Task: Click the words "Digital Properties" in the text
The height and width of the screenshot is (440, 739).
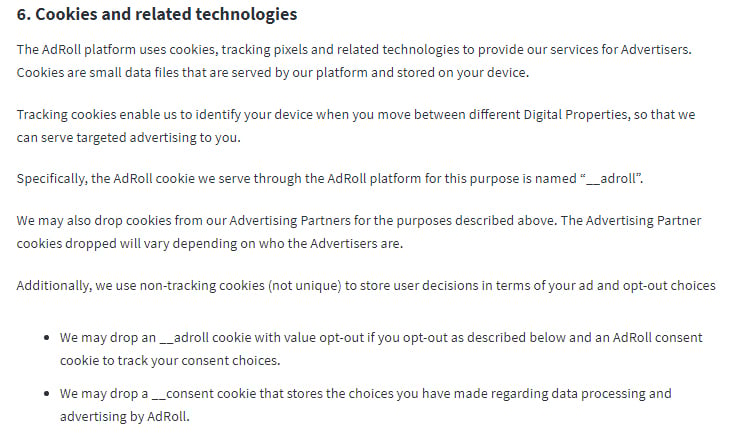Action: (575, 115)
